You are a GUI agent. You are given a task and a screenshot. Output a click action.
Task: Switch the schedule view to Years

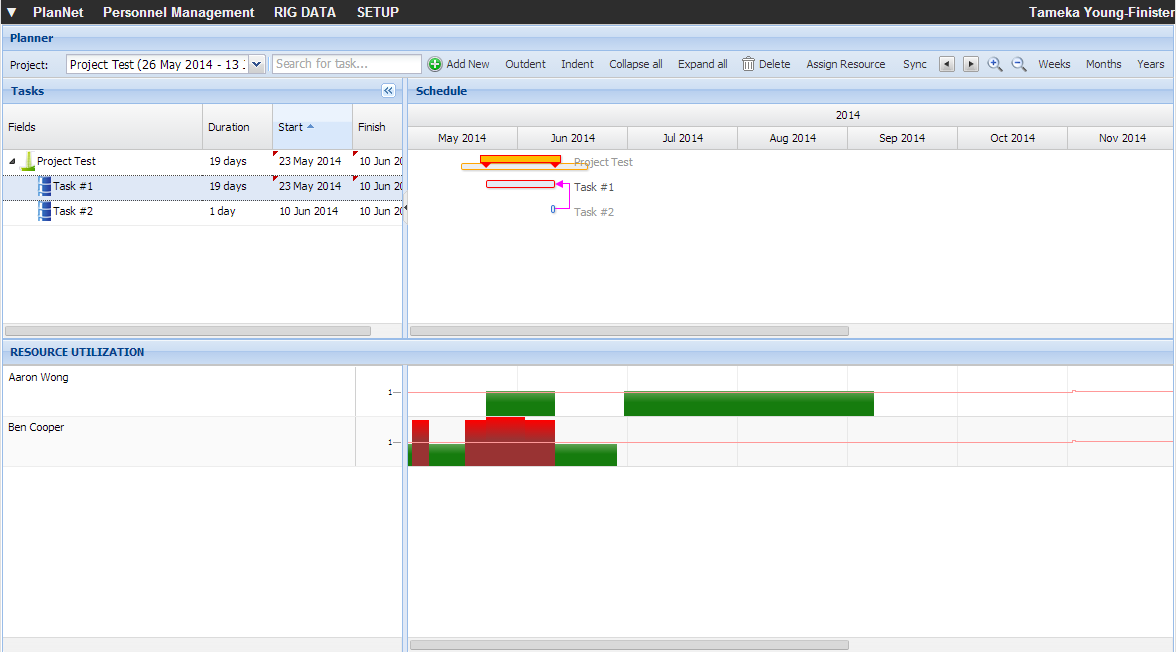(1150, 64)
